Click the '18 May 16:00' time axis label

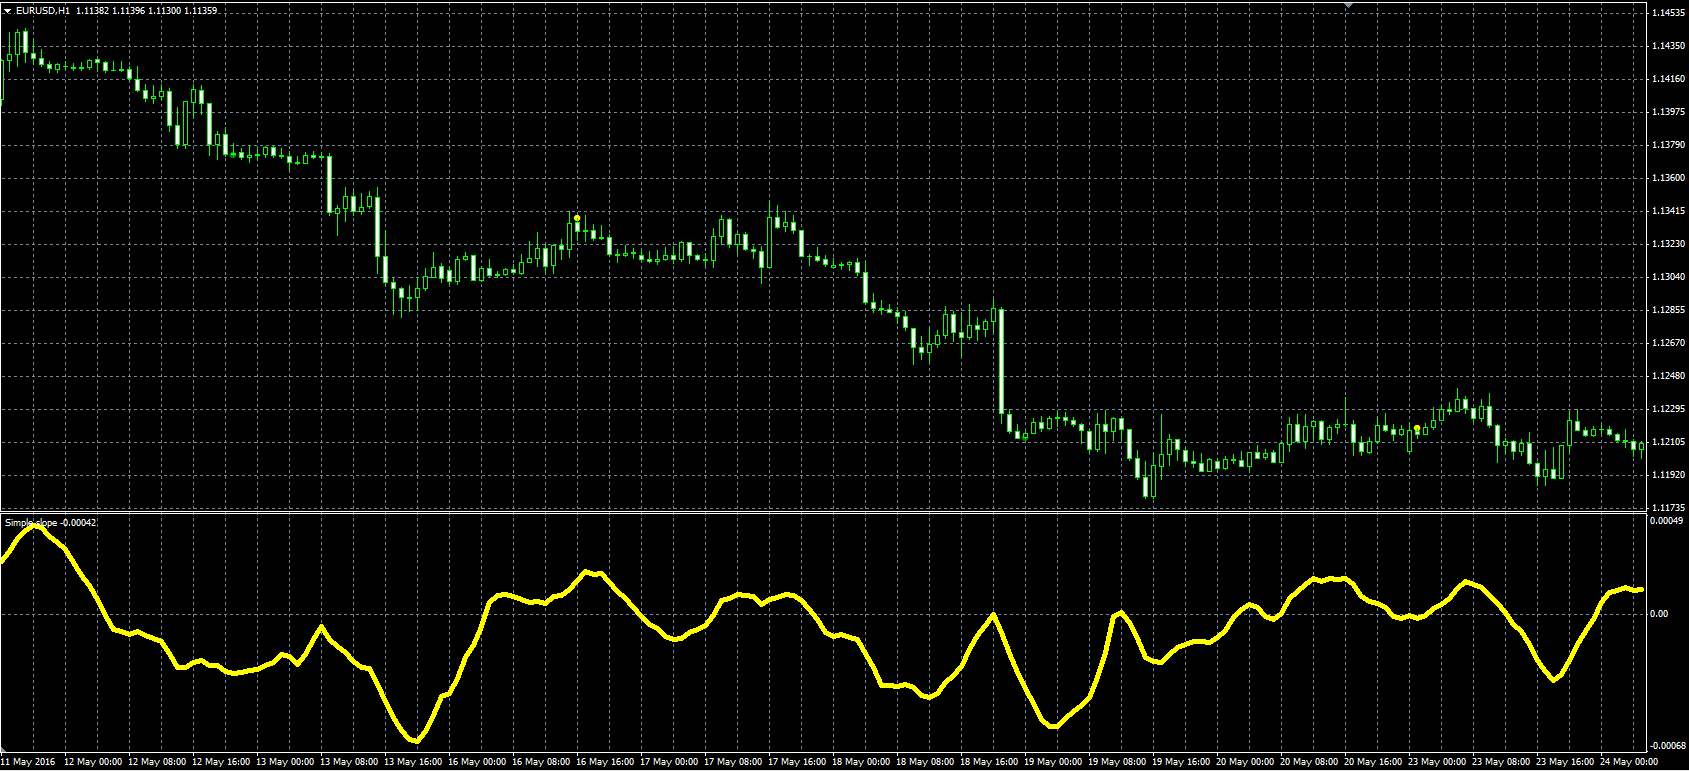click(989, 762)
